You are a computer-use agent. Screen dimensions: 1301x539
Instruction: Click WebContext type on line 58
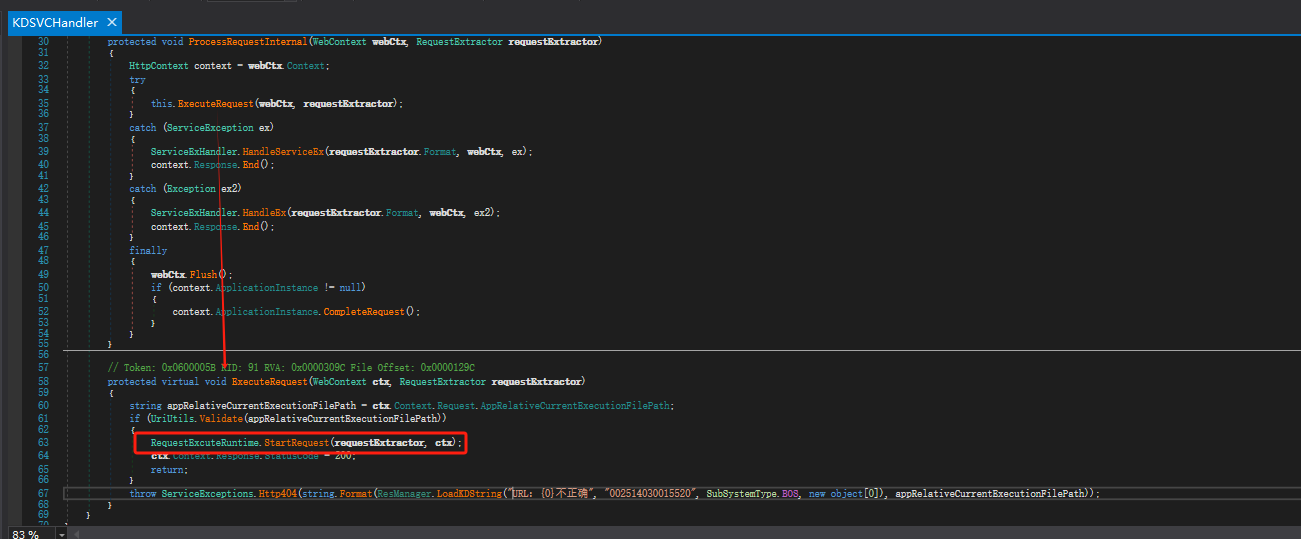click(x=338, y=382)
